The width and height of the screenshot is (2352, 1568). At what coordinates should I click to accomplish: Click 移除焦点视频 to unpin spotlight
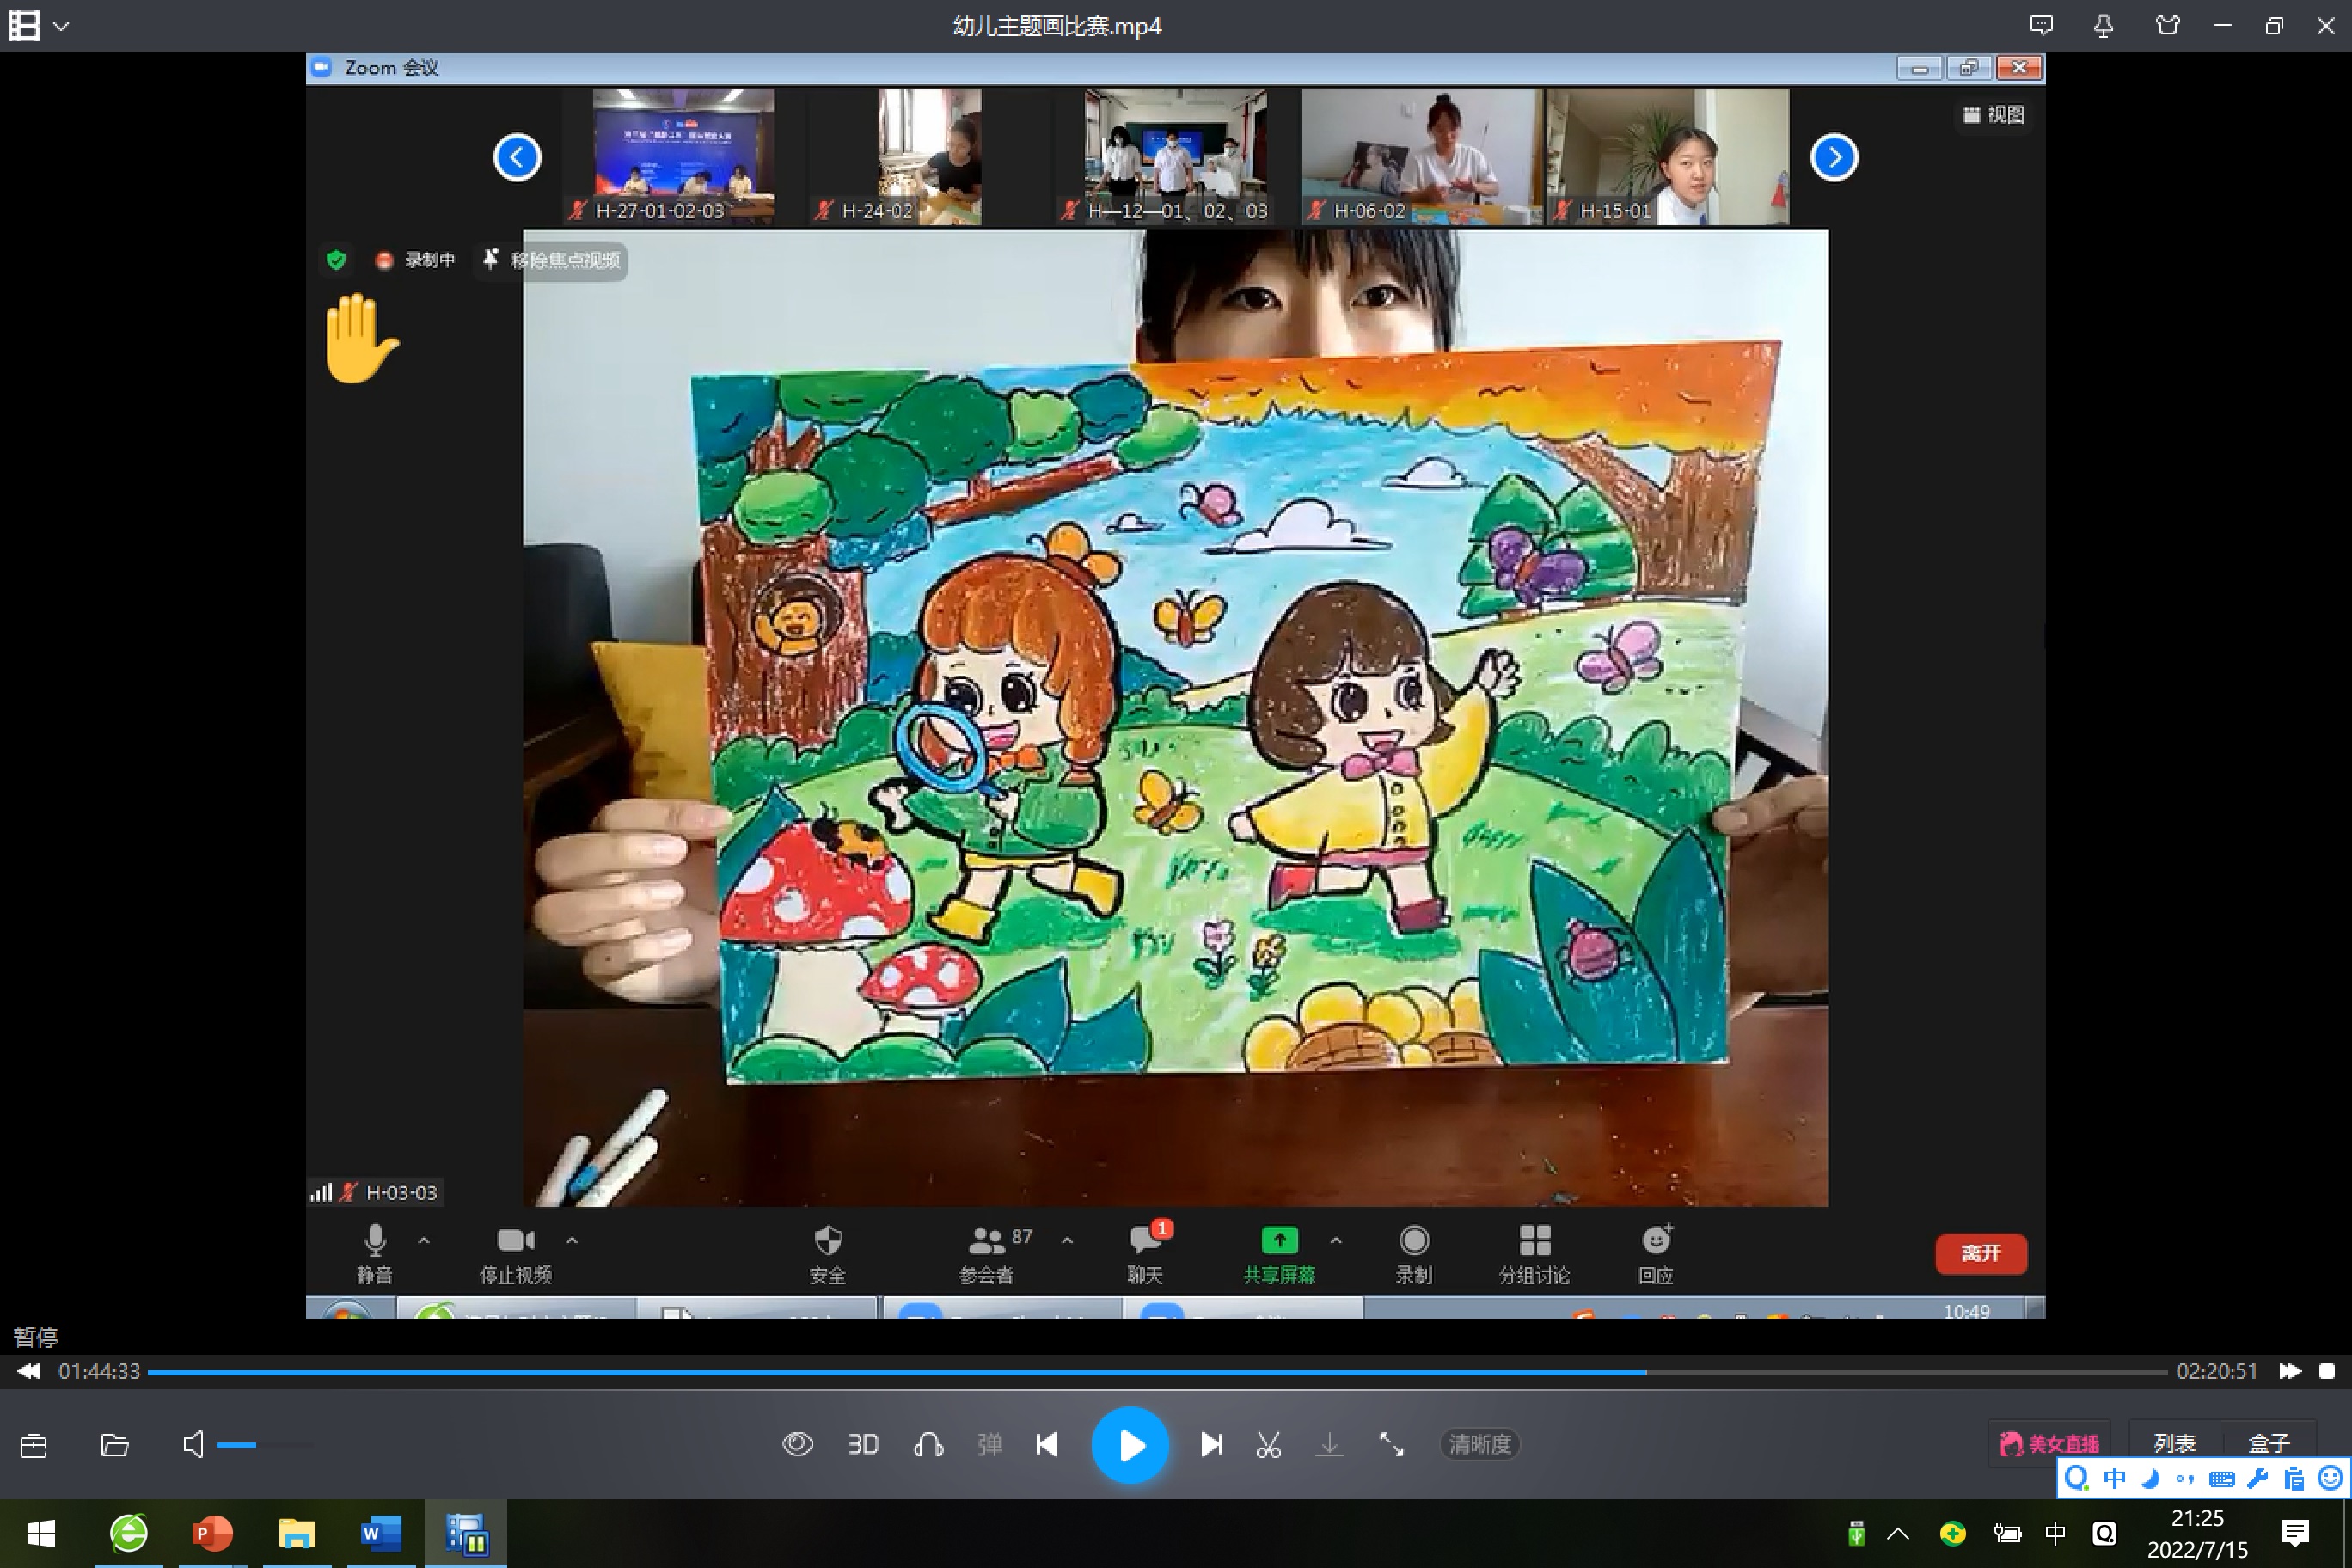pos(552,260)
